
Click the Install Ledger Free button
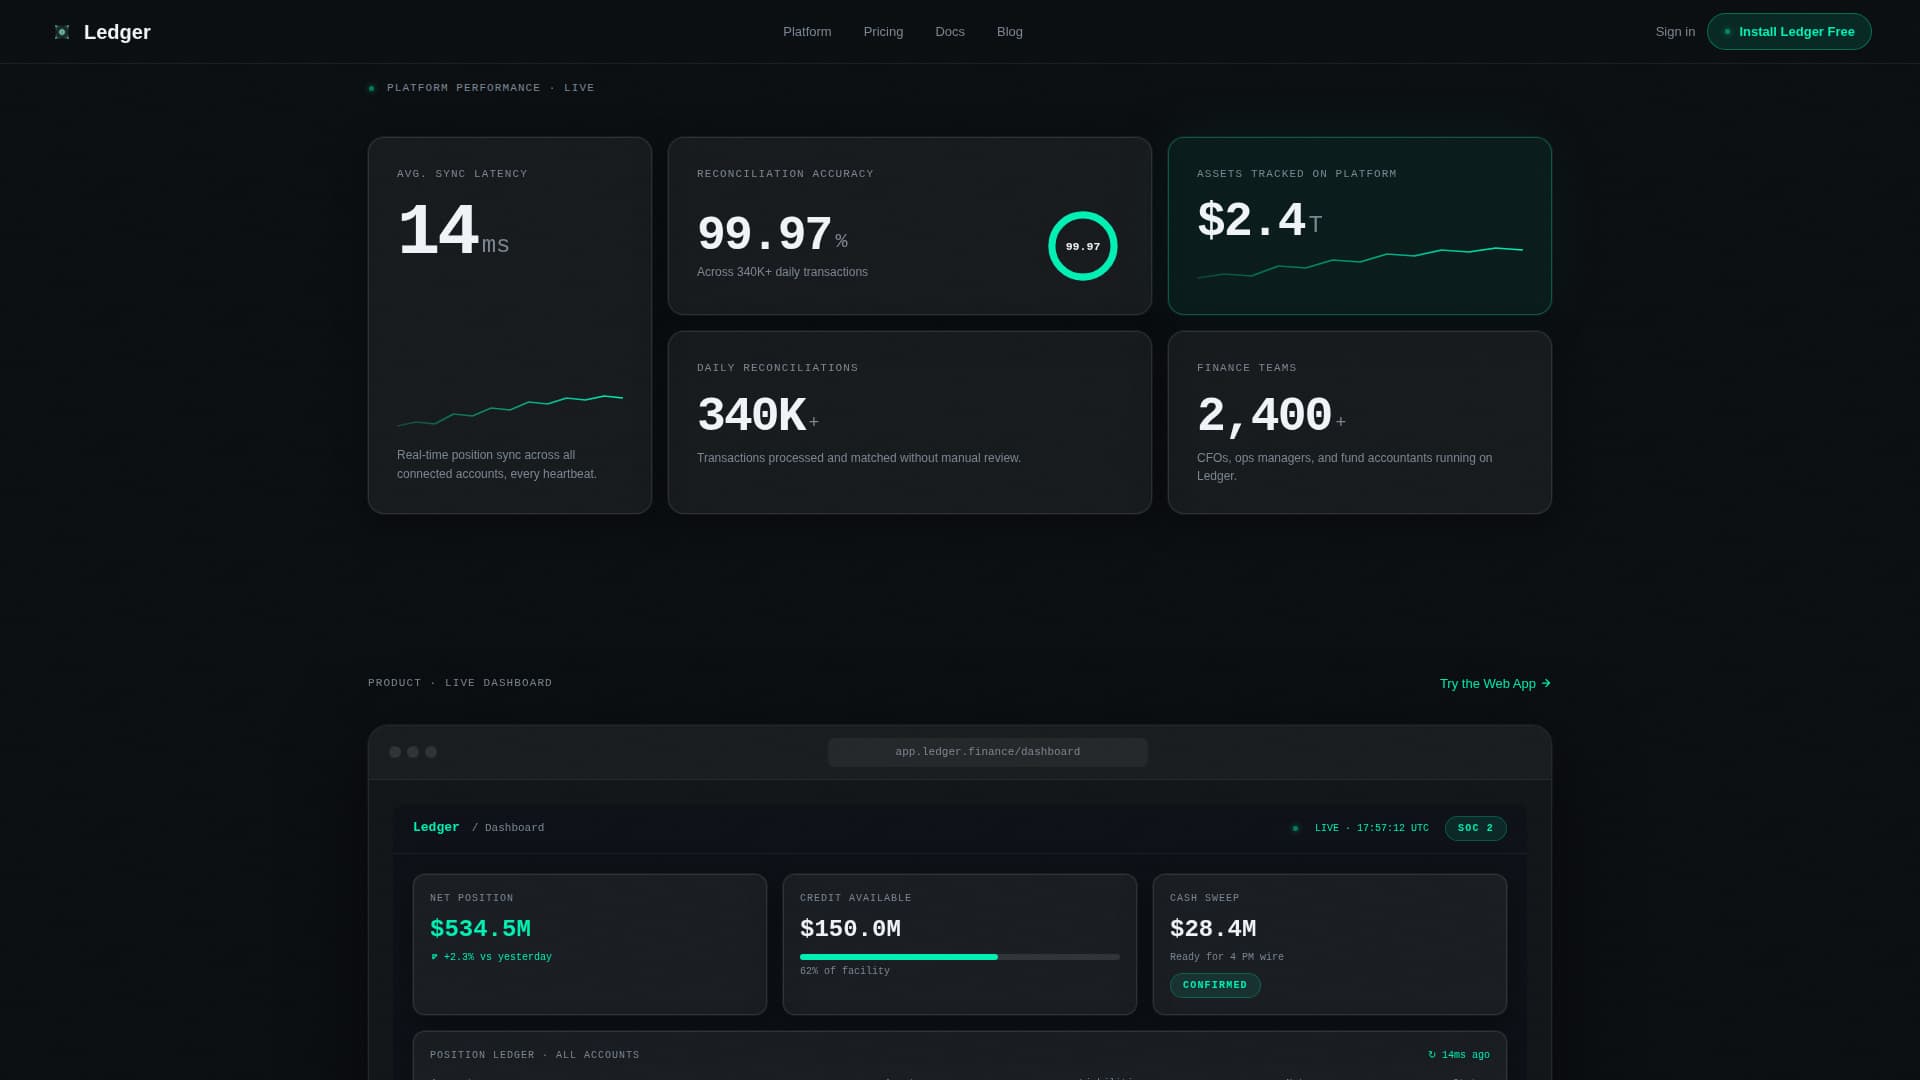[1789, 32]
